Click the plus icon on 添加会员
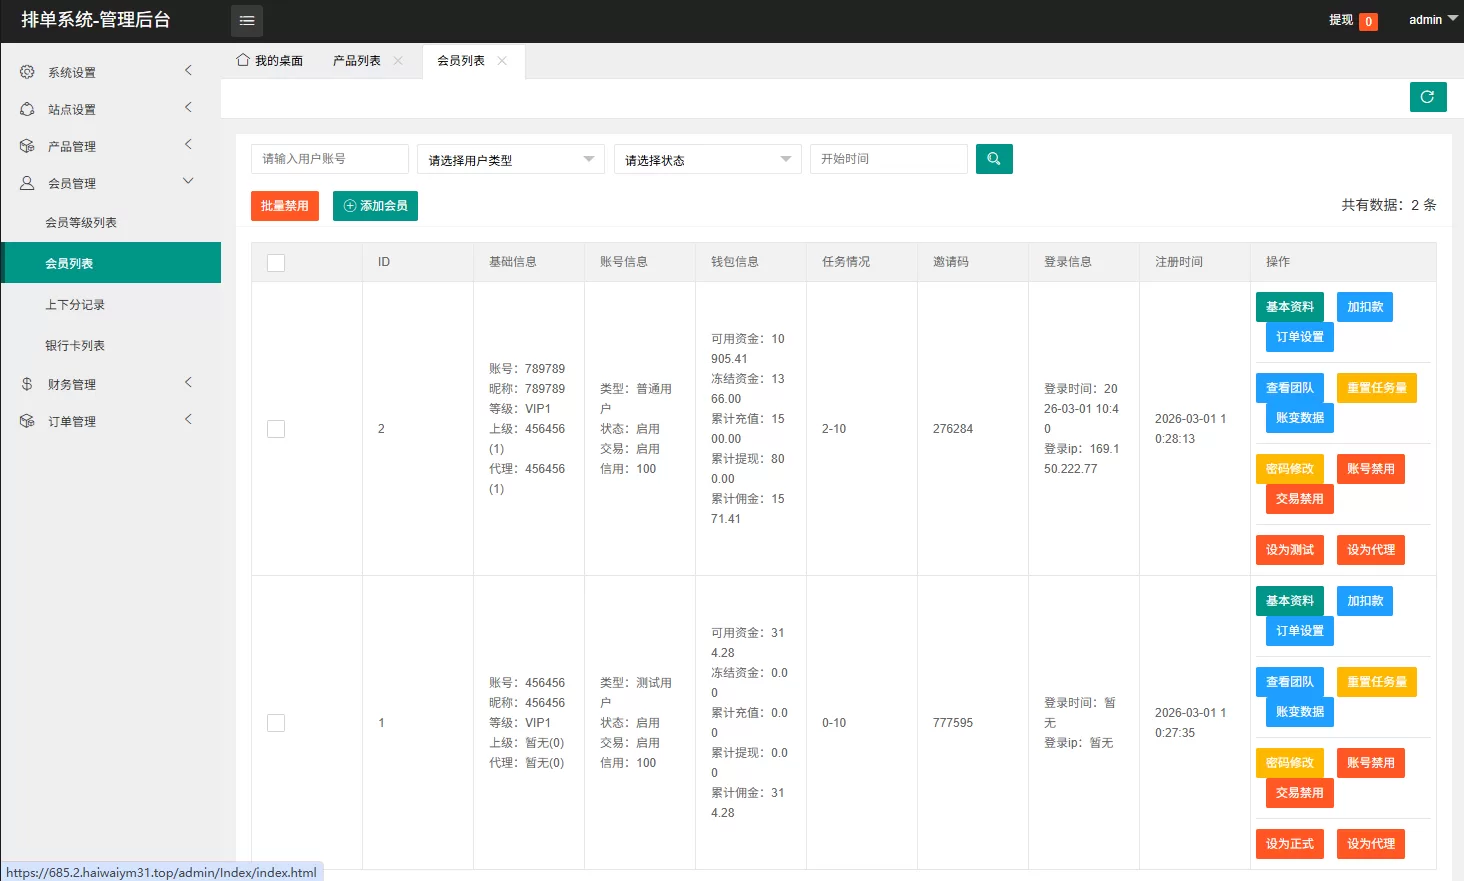This screenshot has width=1464, height=881. point(348,205)
